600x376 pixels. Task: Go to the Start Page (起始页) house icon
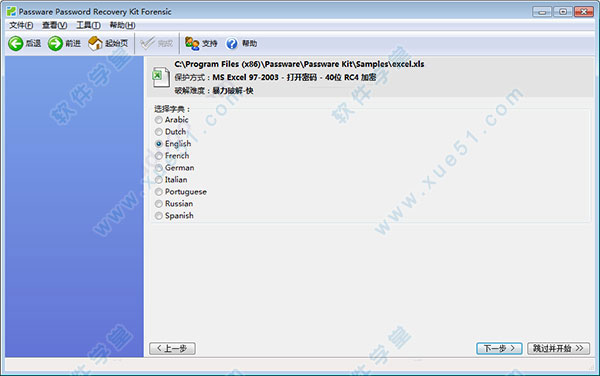[95, 43]
